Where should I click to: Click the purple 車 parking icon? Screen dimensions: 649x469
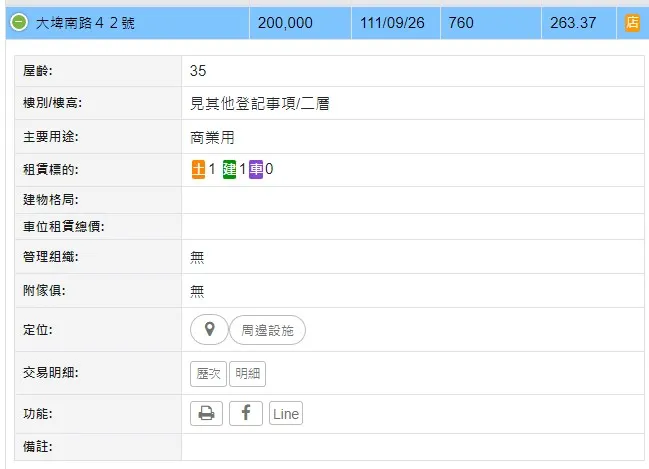point(256,169)
